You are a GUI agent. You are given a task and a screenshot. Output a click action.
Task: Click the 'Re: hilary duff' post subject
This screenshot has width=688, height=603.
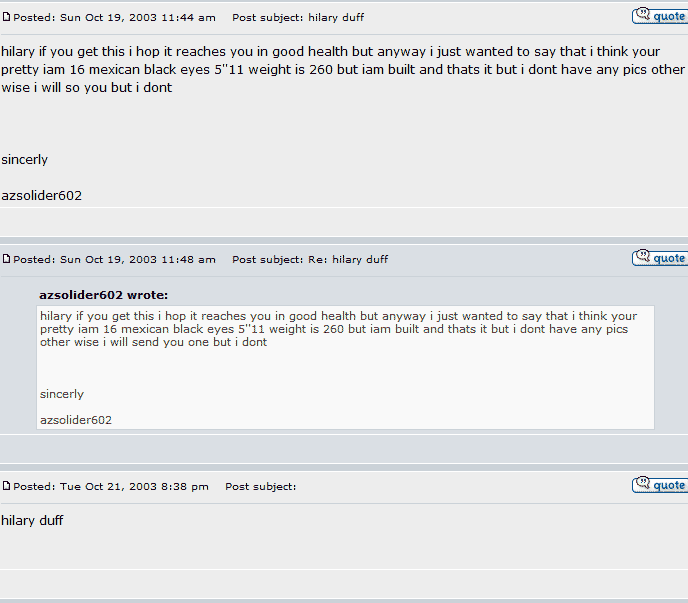click(x=348, y=259)
